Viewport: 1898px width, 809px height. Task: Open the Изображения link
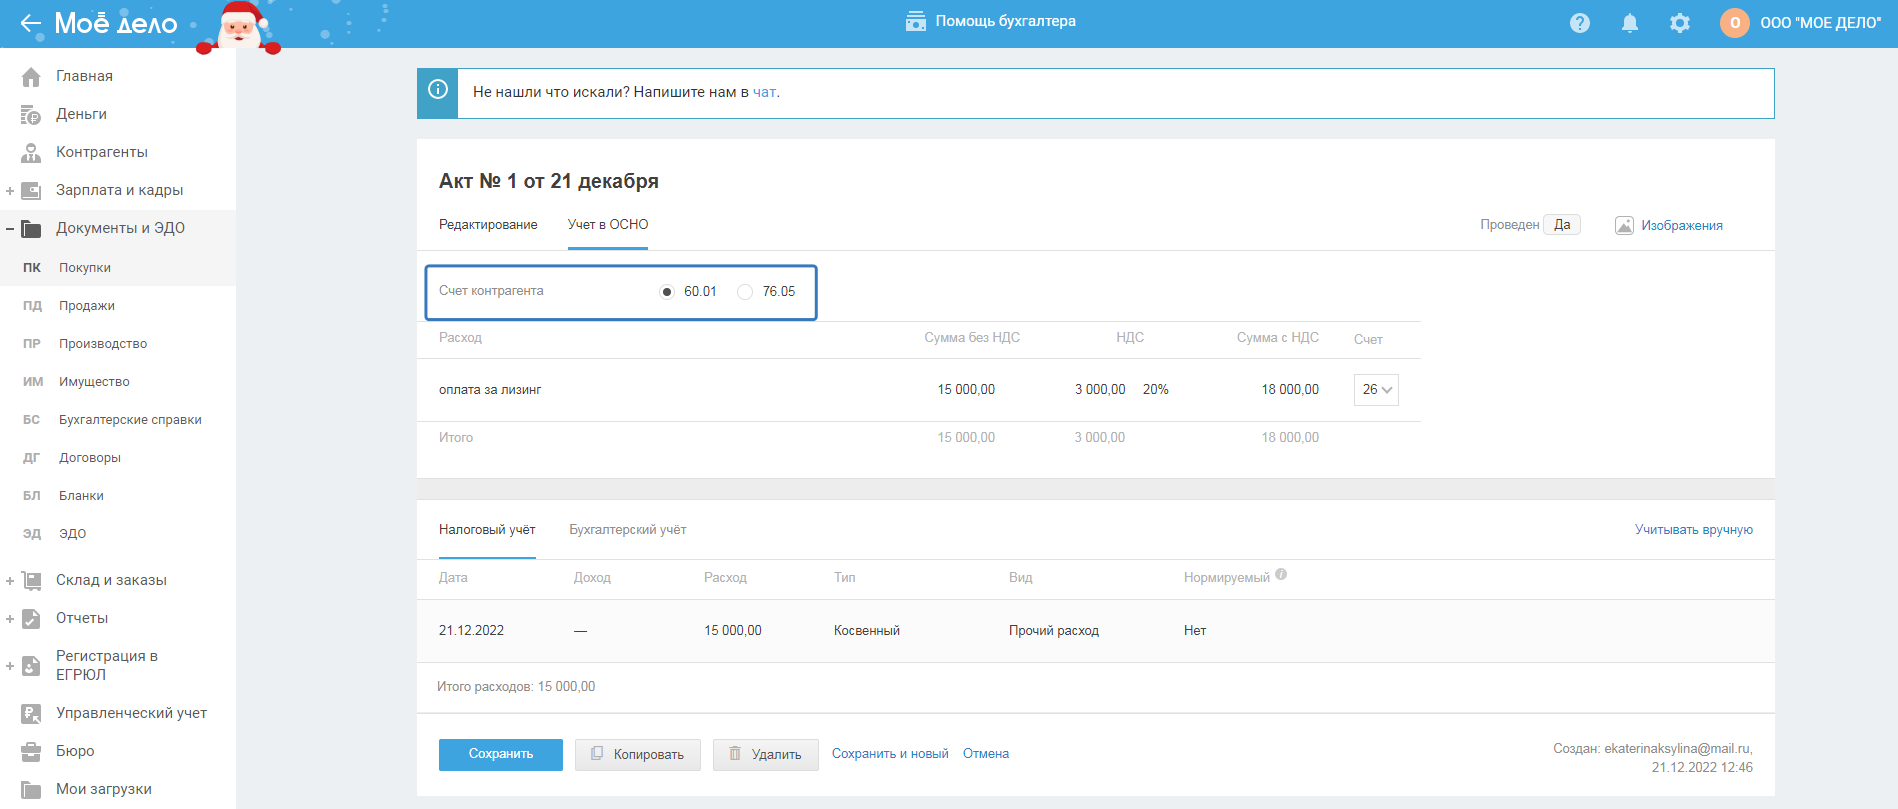tap(1681, 226)
